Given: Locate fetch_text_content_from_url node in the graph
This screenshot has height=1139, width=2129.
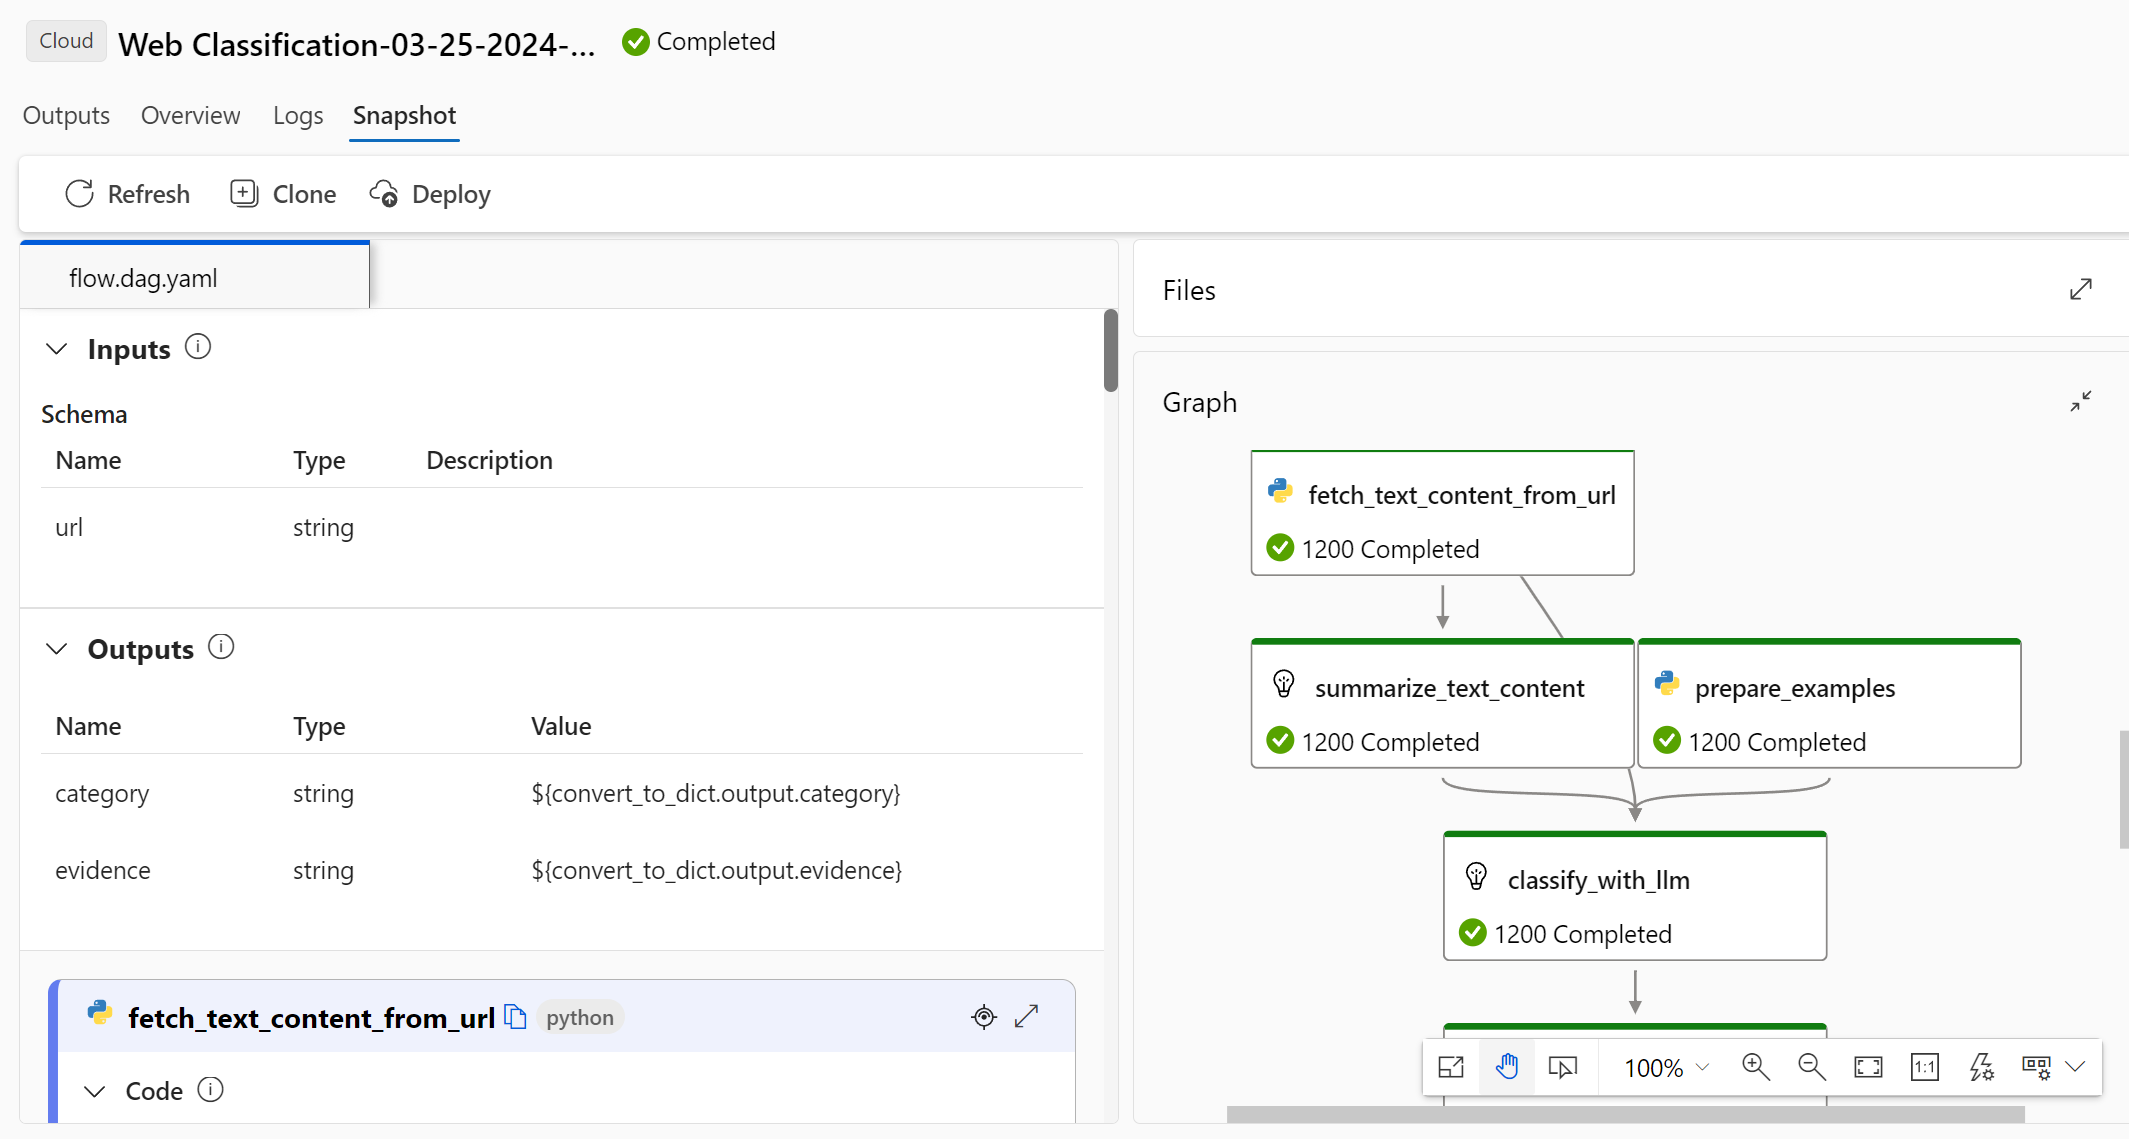Looking at the screenshot, I should pos(984,1017).
